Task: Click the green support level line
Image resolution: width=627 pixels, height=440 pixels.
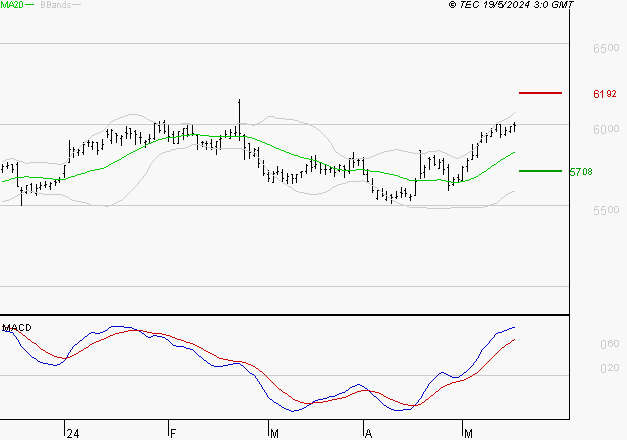Action: (x=540, y=171)
